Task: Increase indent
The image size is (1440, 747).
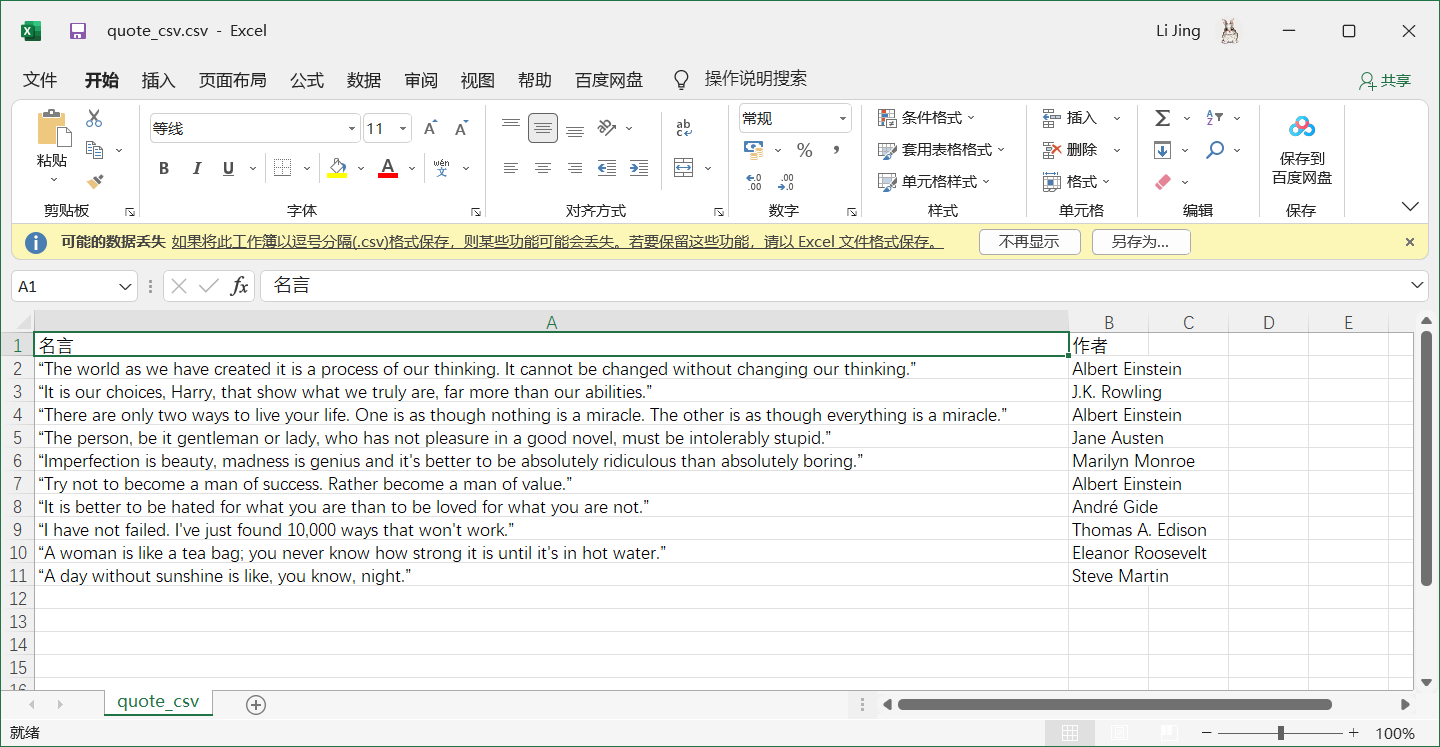Action: click(x=639, y=168)
